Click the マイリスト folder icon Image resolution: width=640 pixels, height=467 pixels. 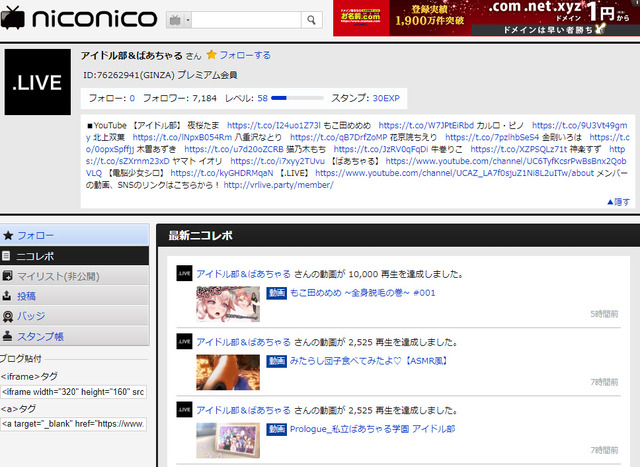point(7,276)
